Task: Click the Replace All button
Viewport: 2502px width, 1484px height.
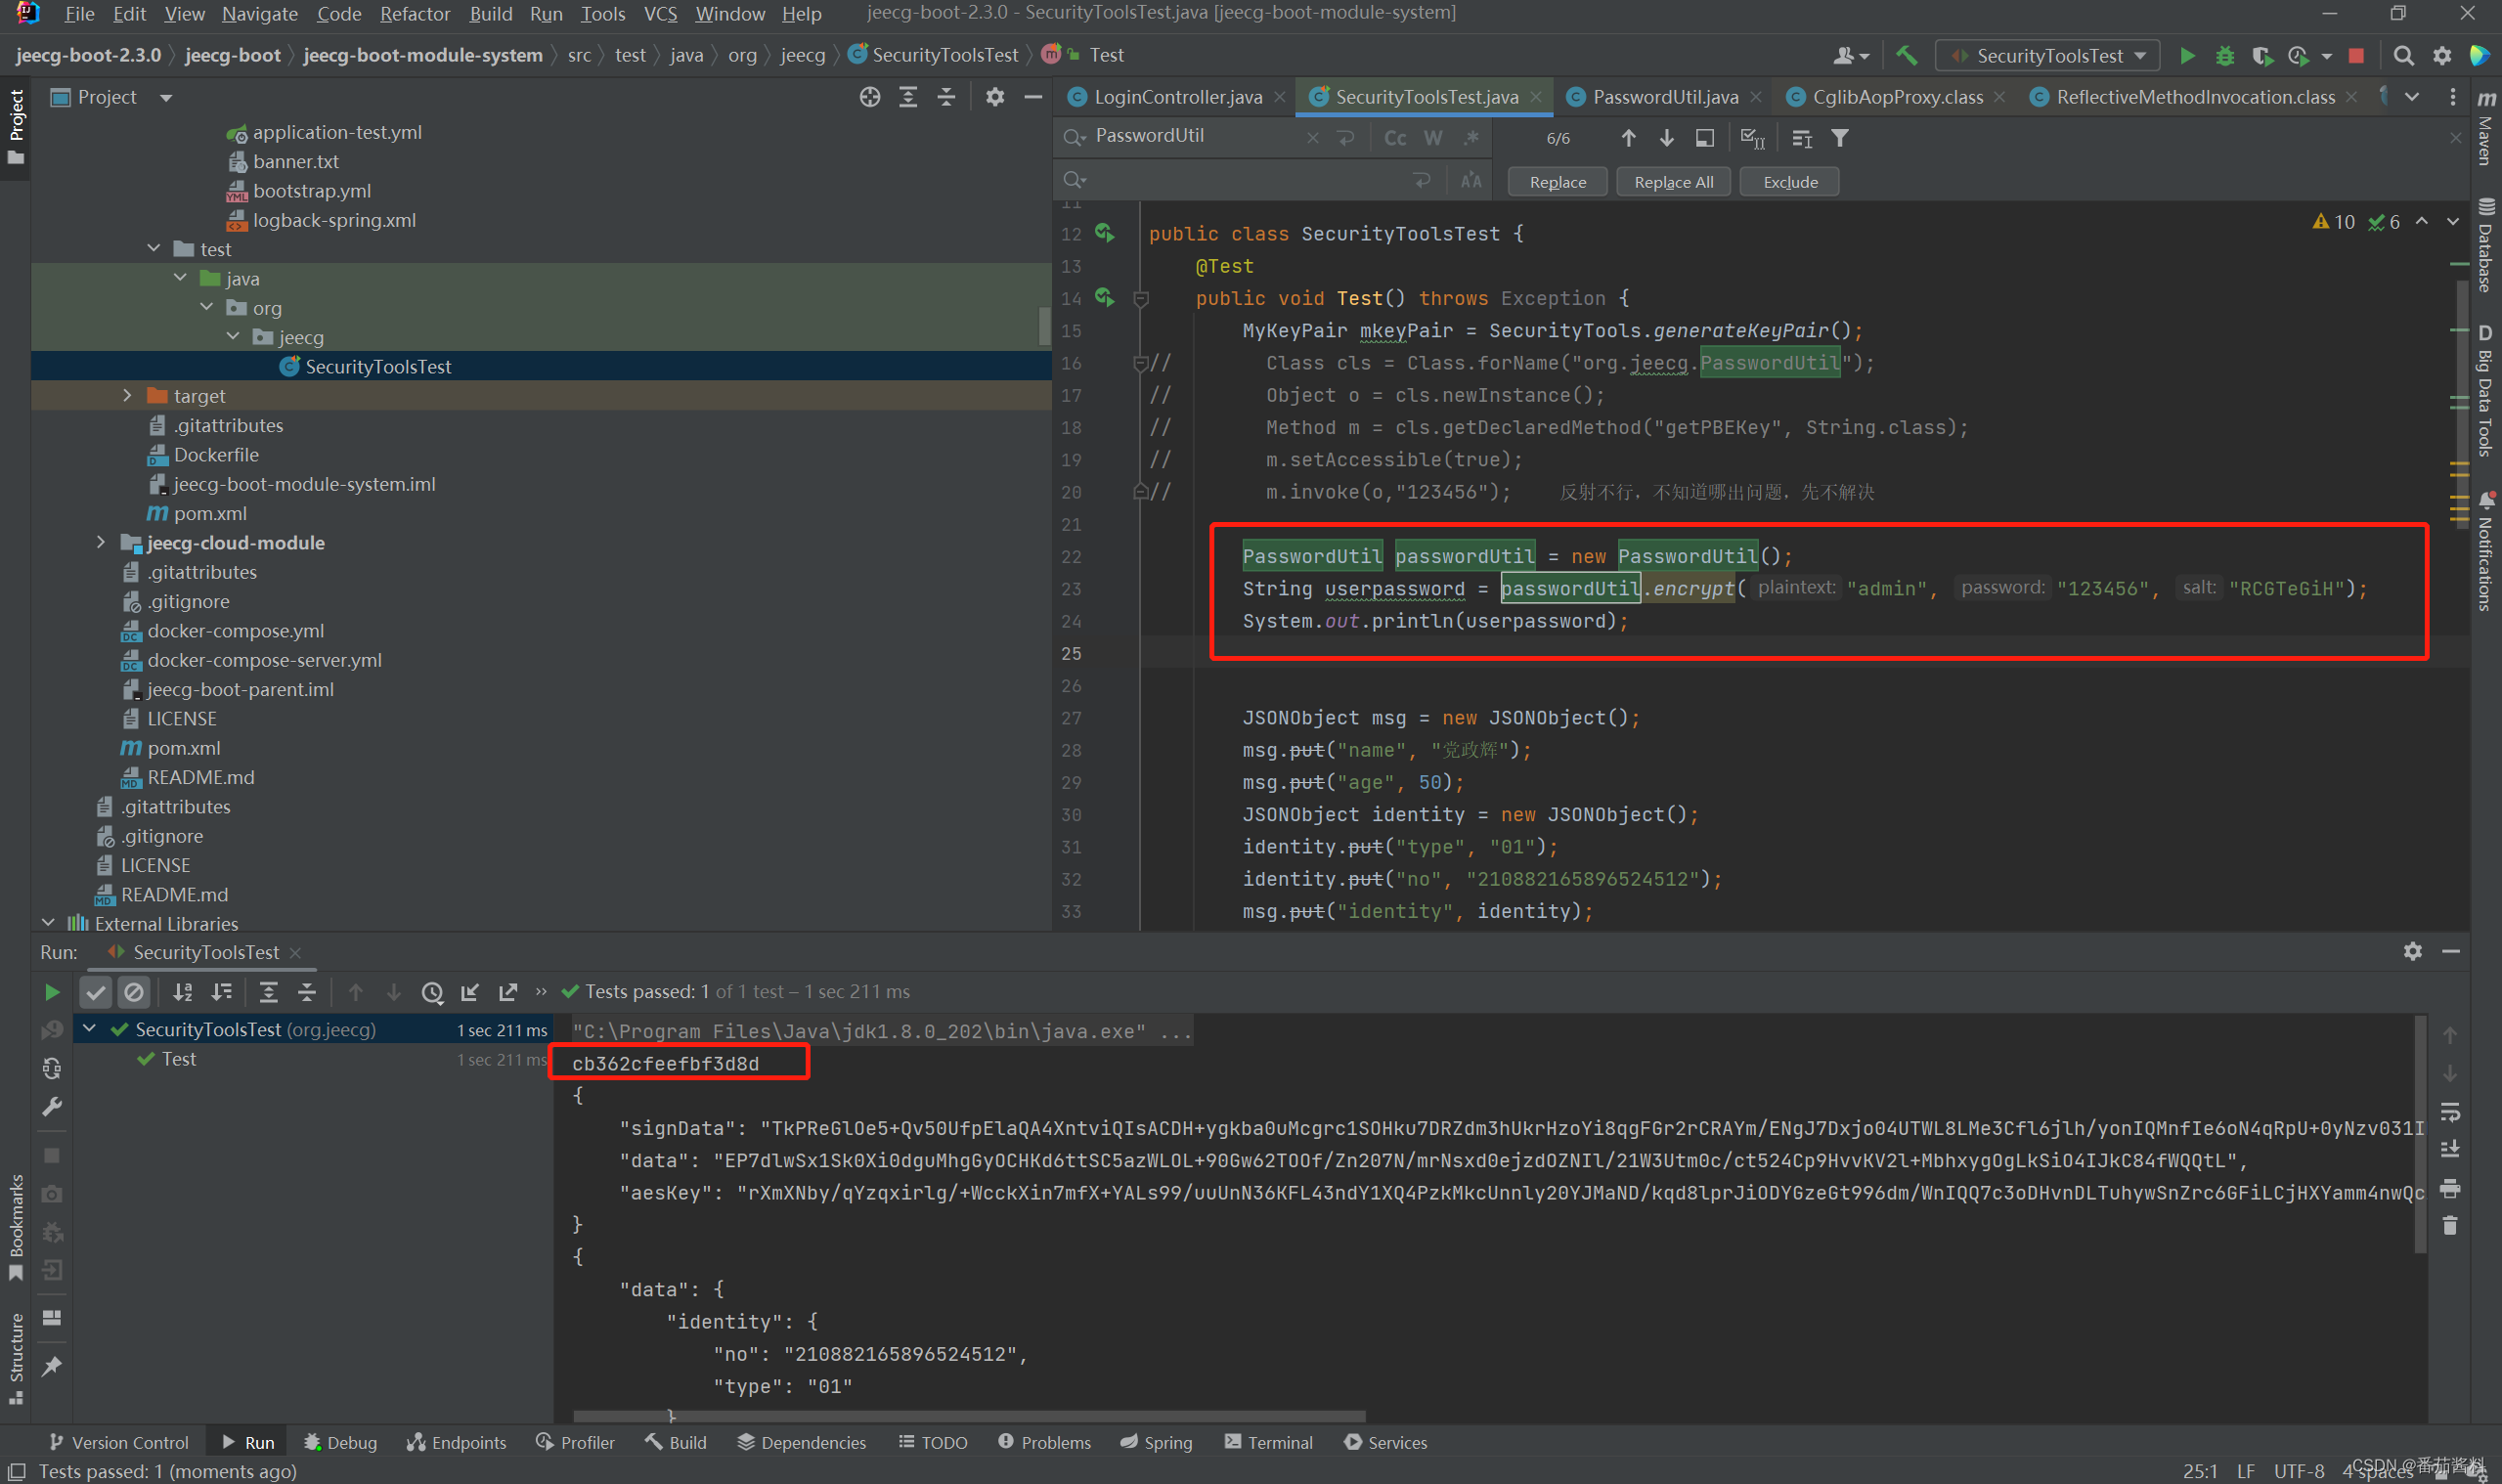Action: (x=1673, y=182)
